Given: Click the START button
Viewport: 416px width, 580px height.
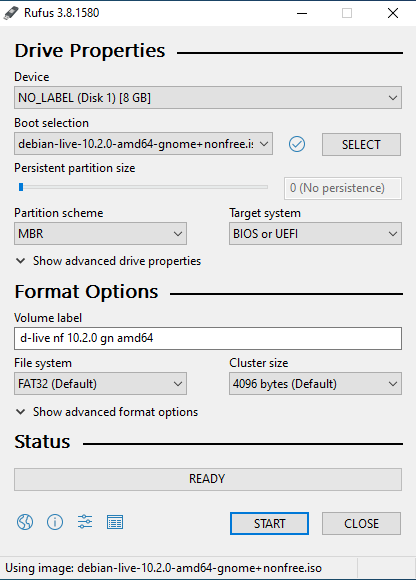Looking at the screenshot, I should [269, 523].
